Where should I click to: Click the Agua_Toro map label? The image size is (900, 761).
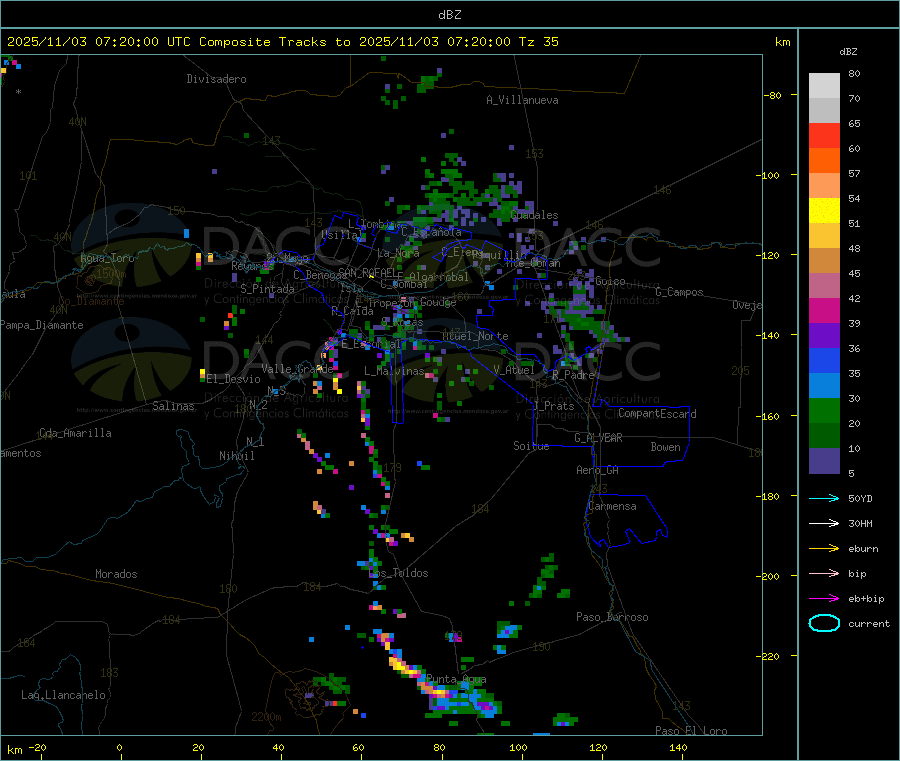(107, 258)
